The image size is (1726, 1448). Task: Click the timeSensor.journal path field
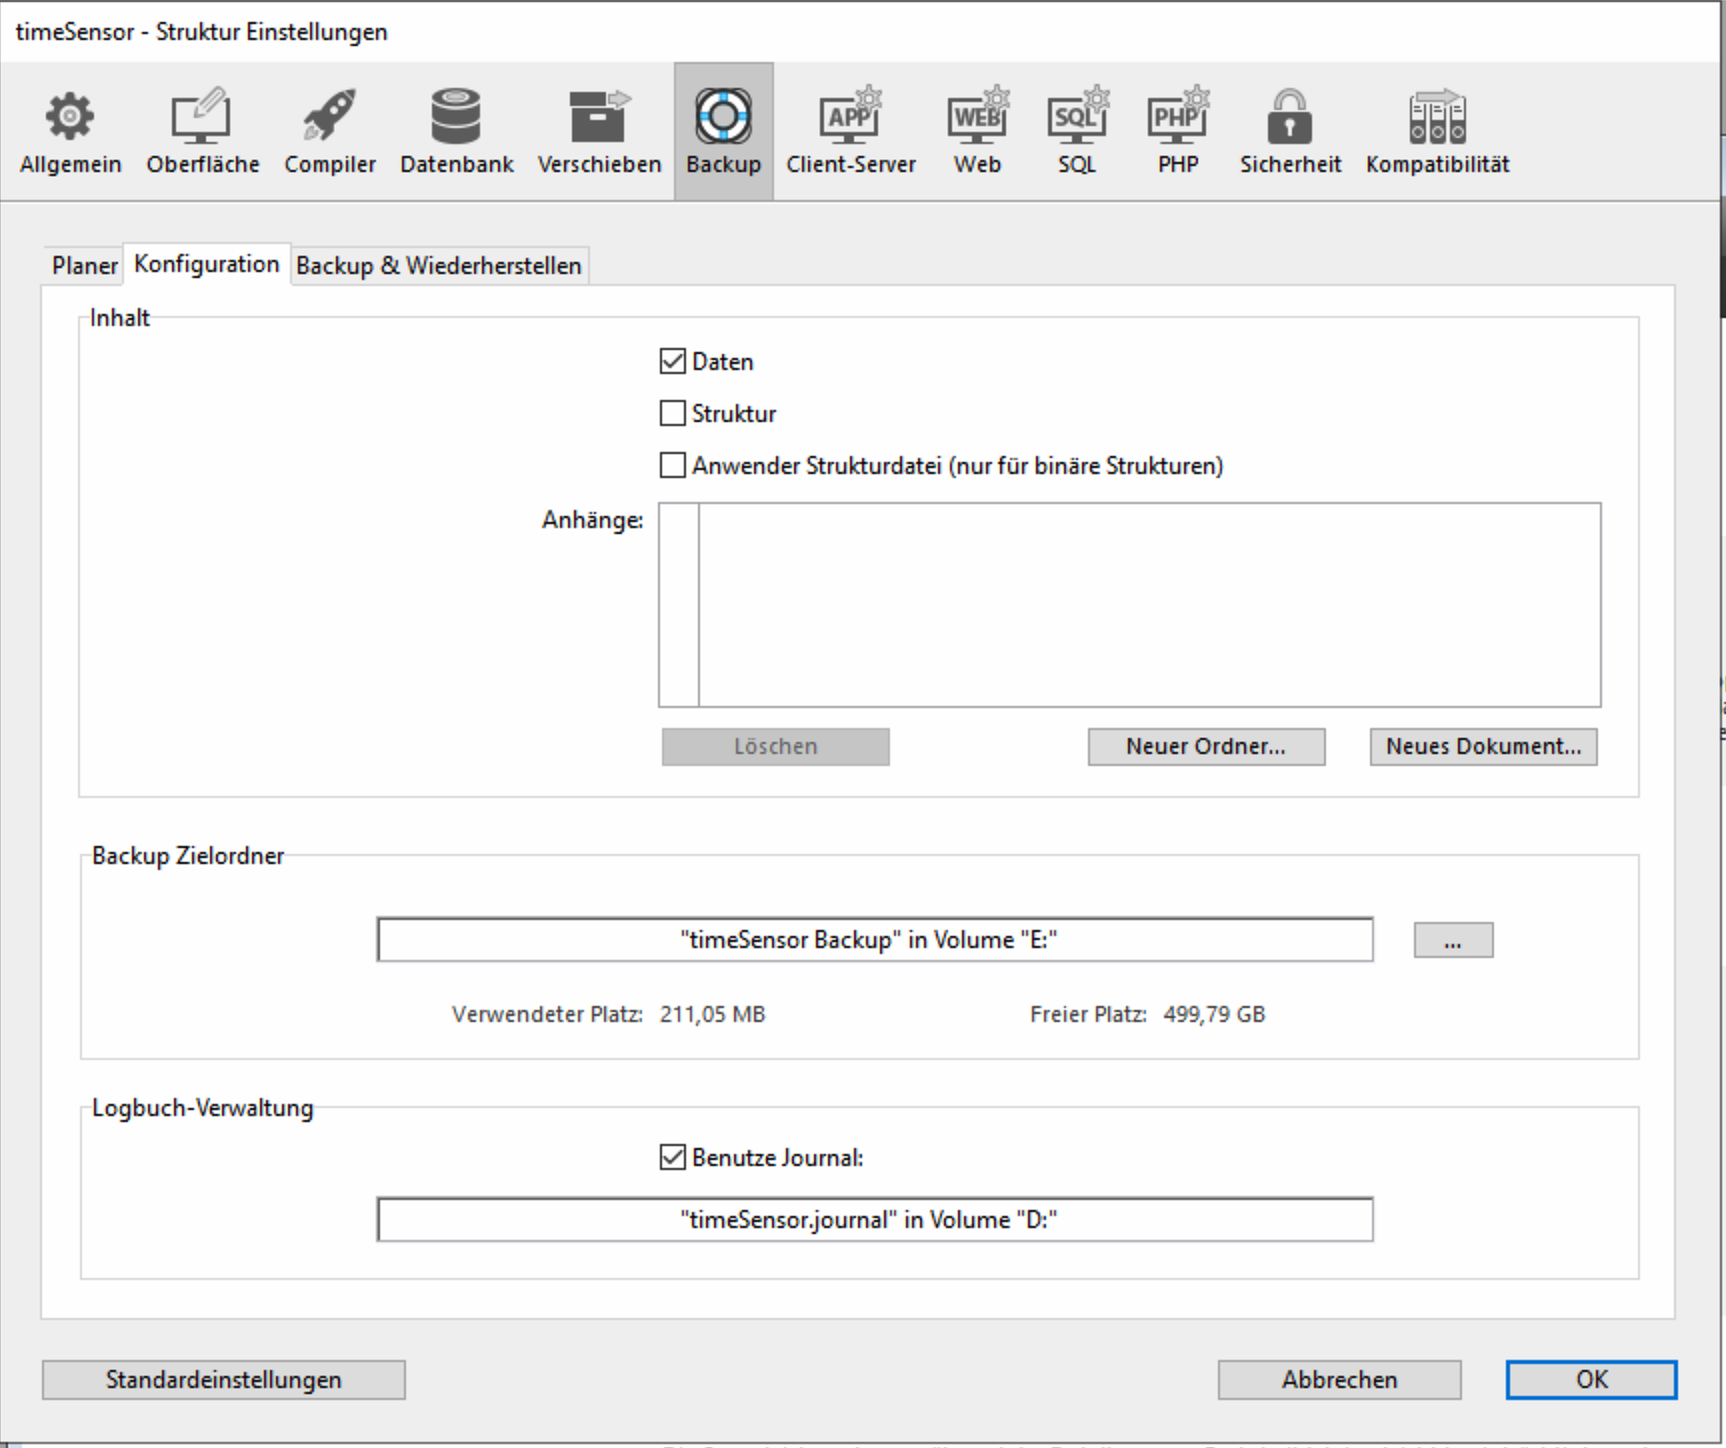[x=875, y=1219]
